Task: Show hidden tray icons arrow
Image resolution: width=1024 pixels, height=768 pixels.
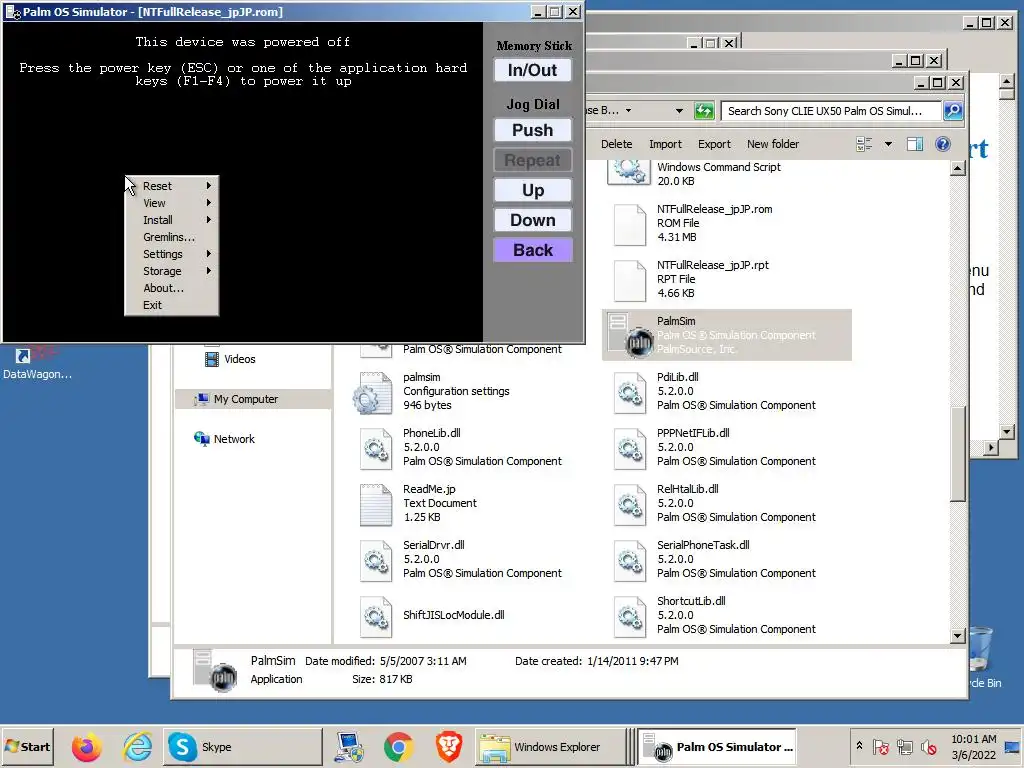Action: 859,746
